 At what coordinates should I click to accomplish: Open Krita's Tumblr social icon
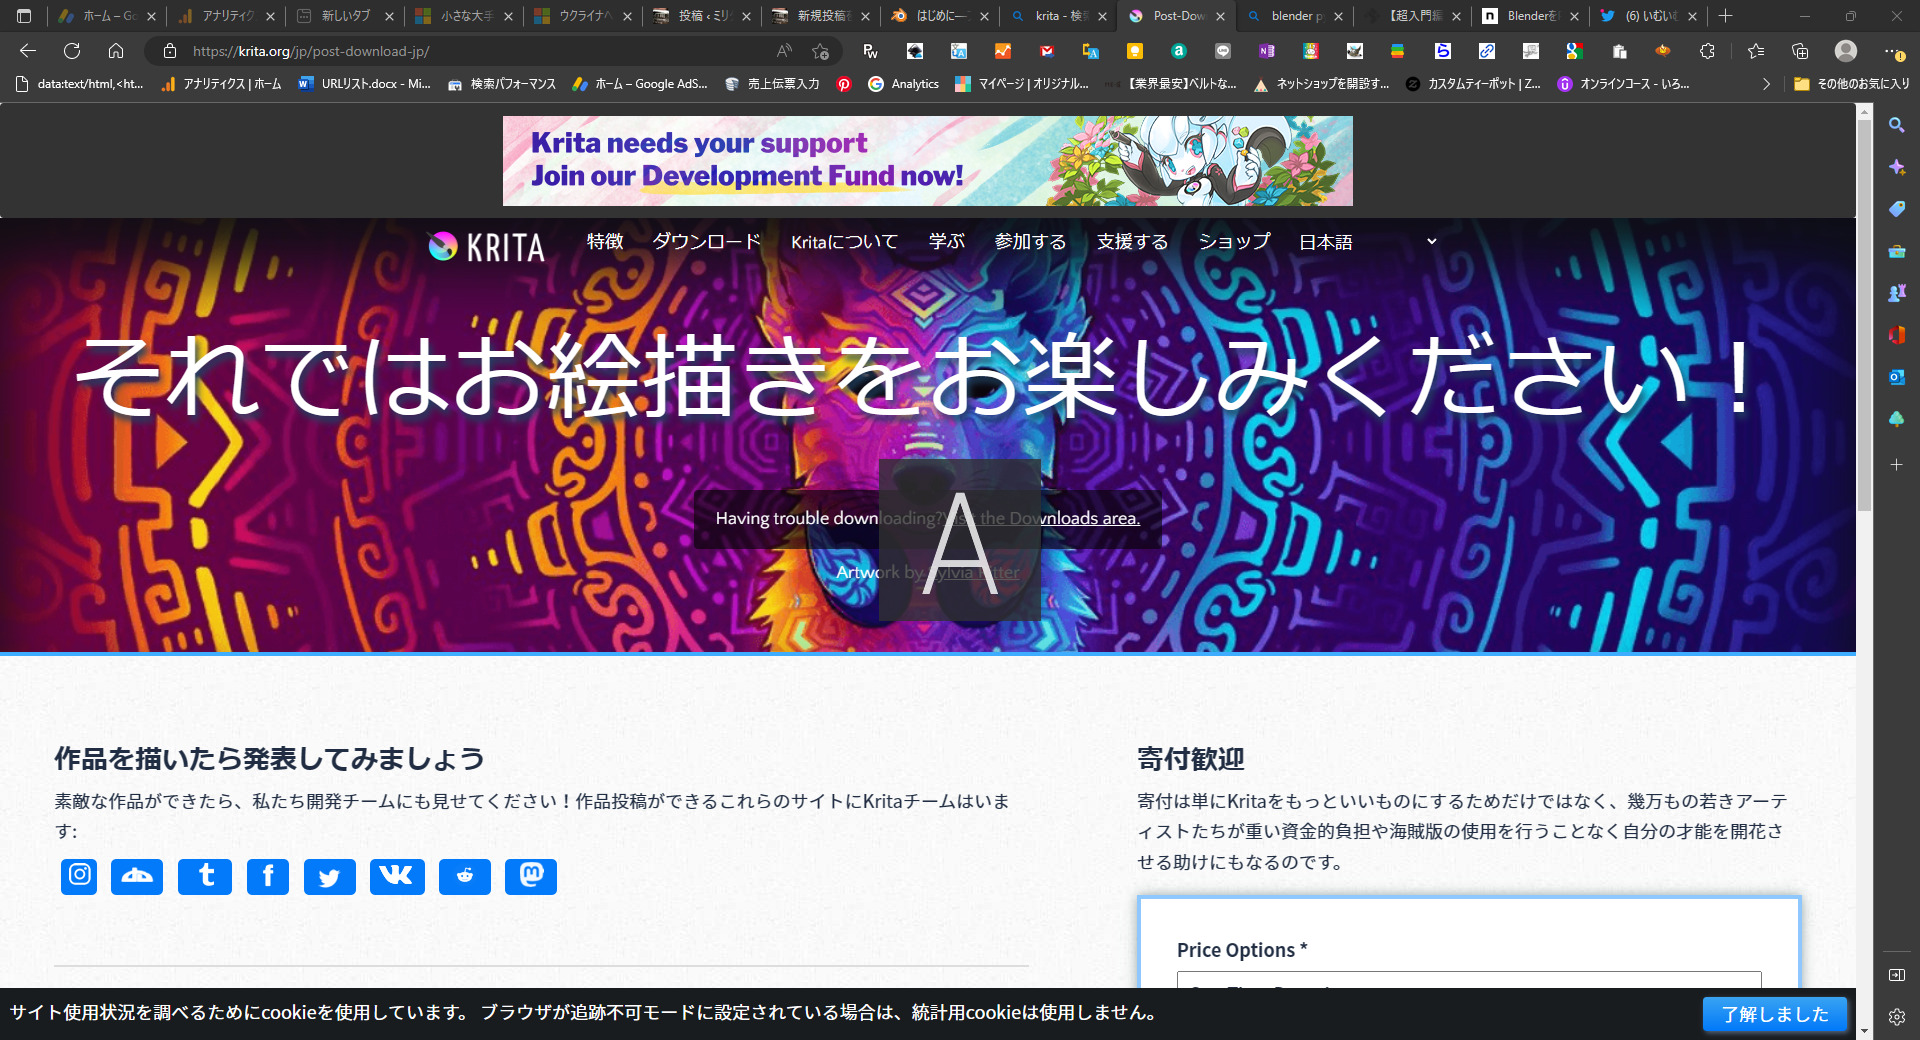(205, 876)
